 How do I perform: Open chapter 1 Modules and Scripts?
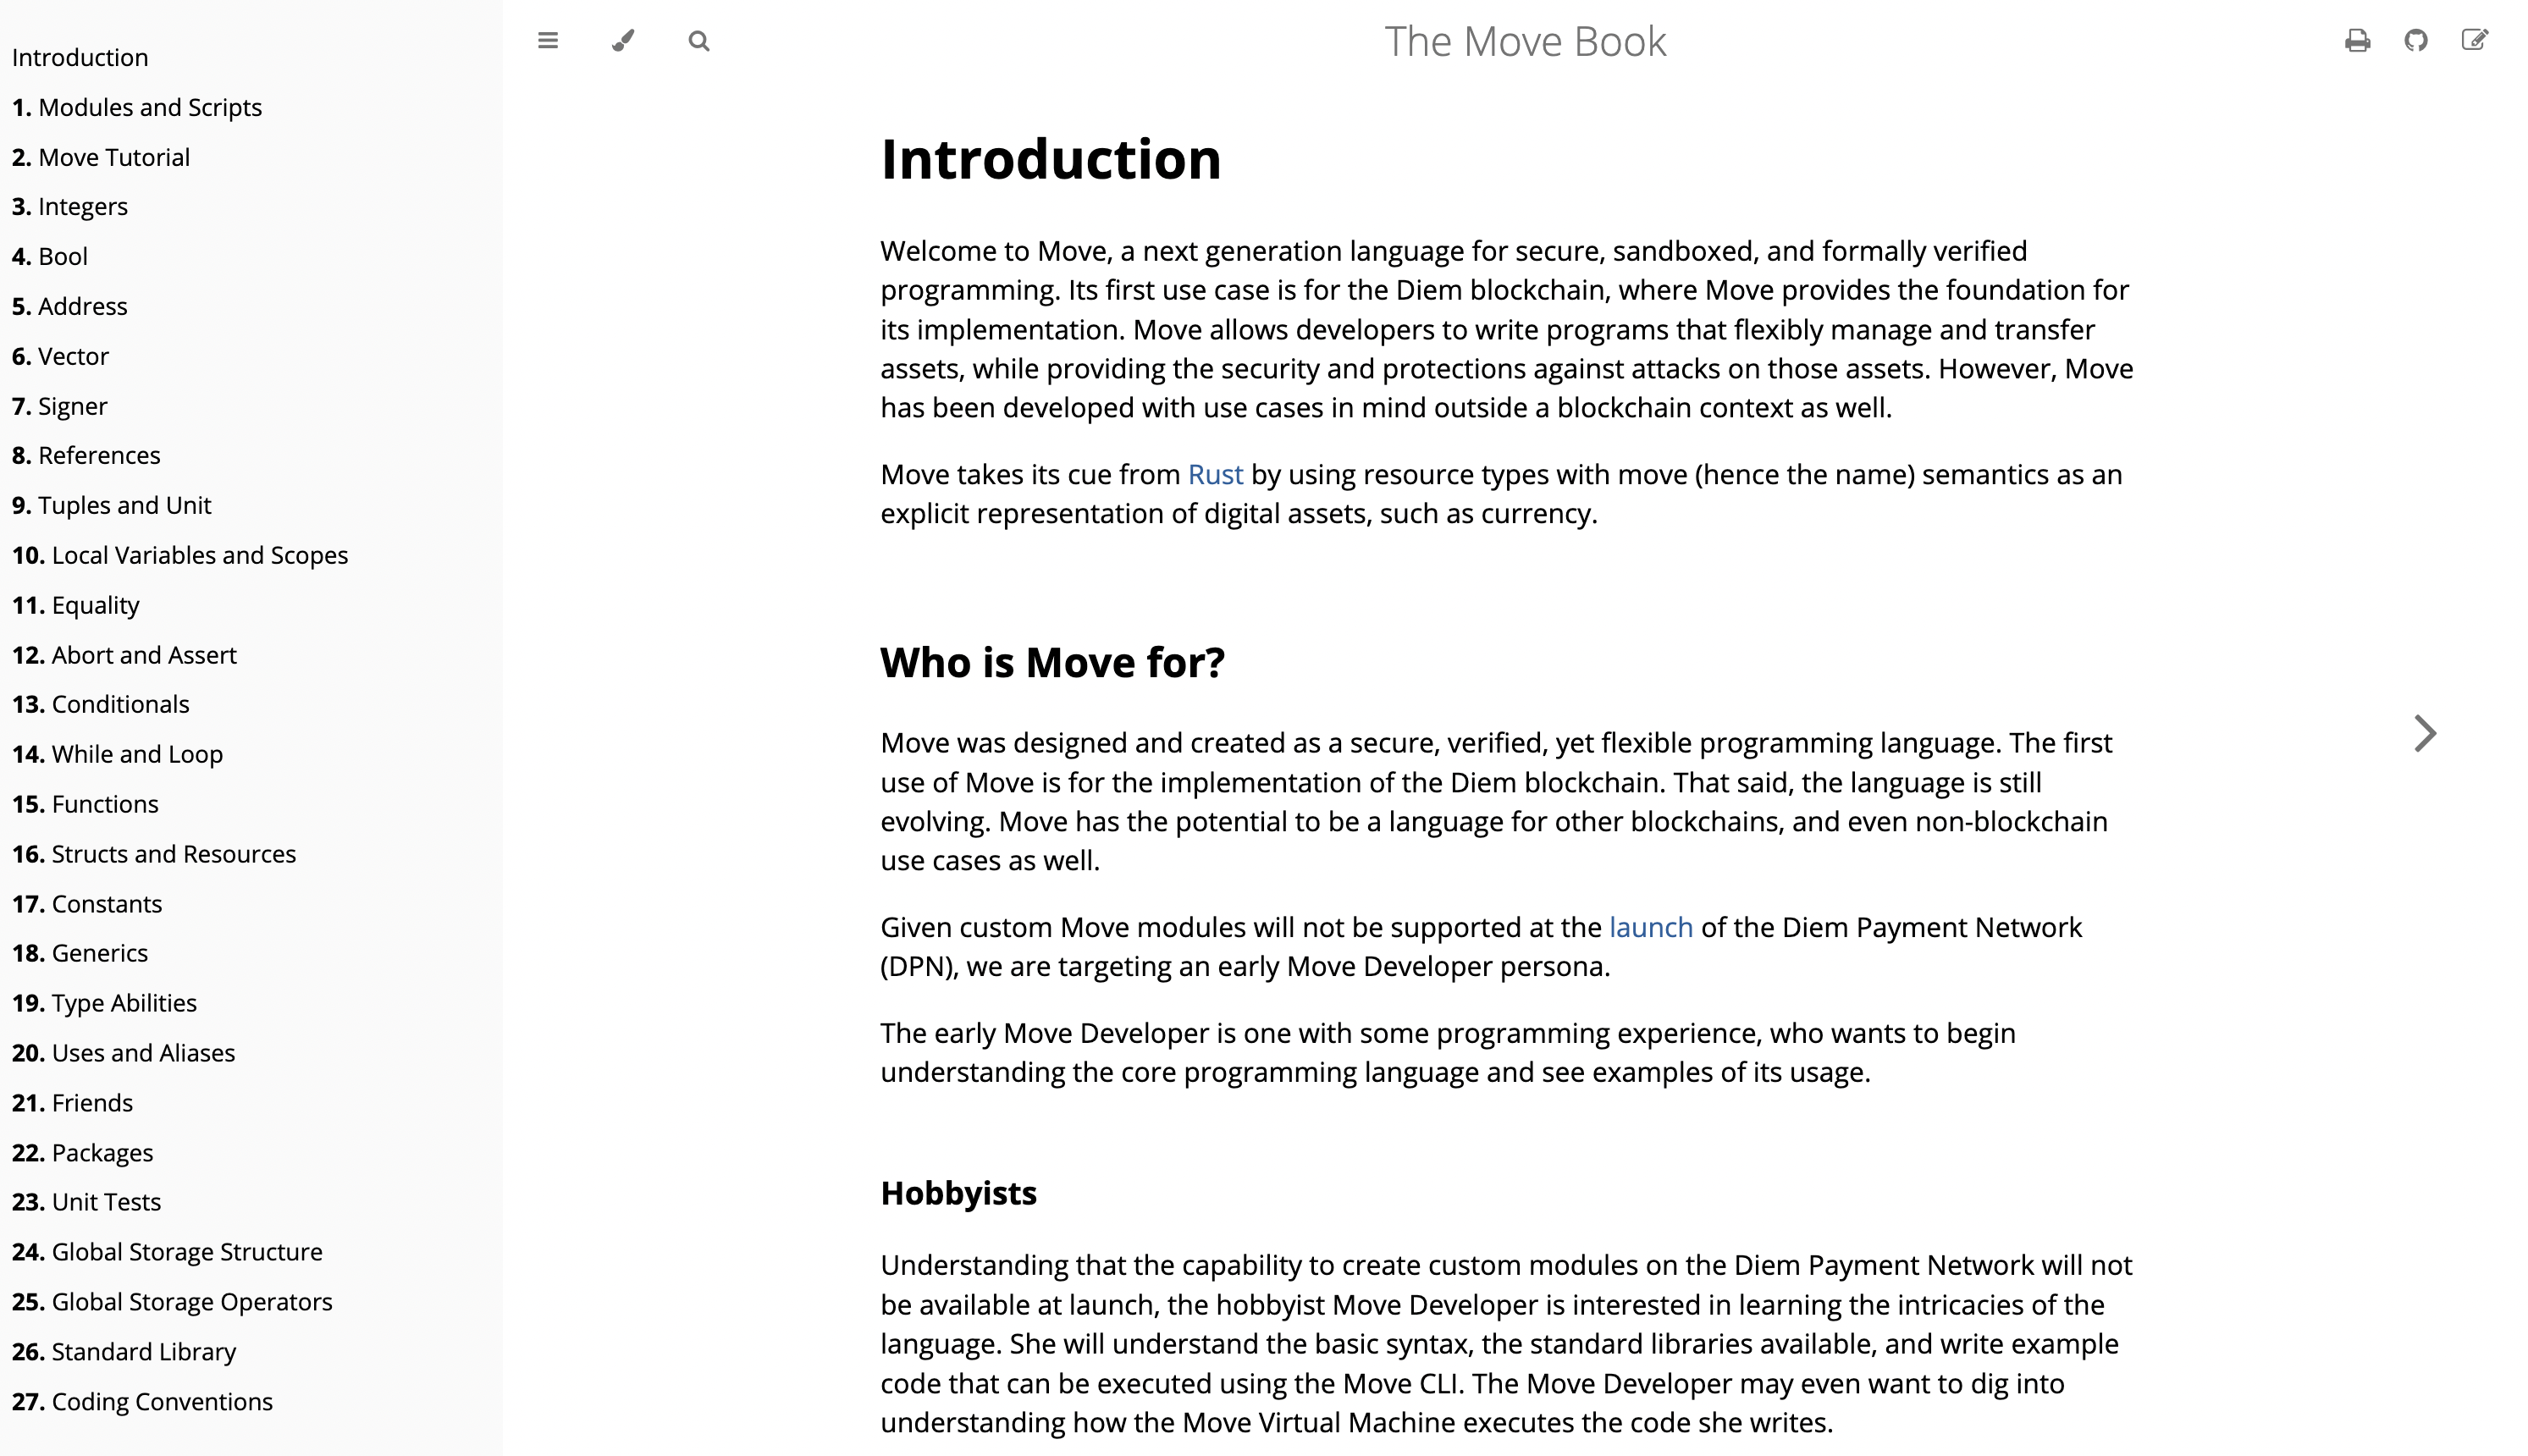(x=137, y=107)
